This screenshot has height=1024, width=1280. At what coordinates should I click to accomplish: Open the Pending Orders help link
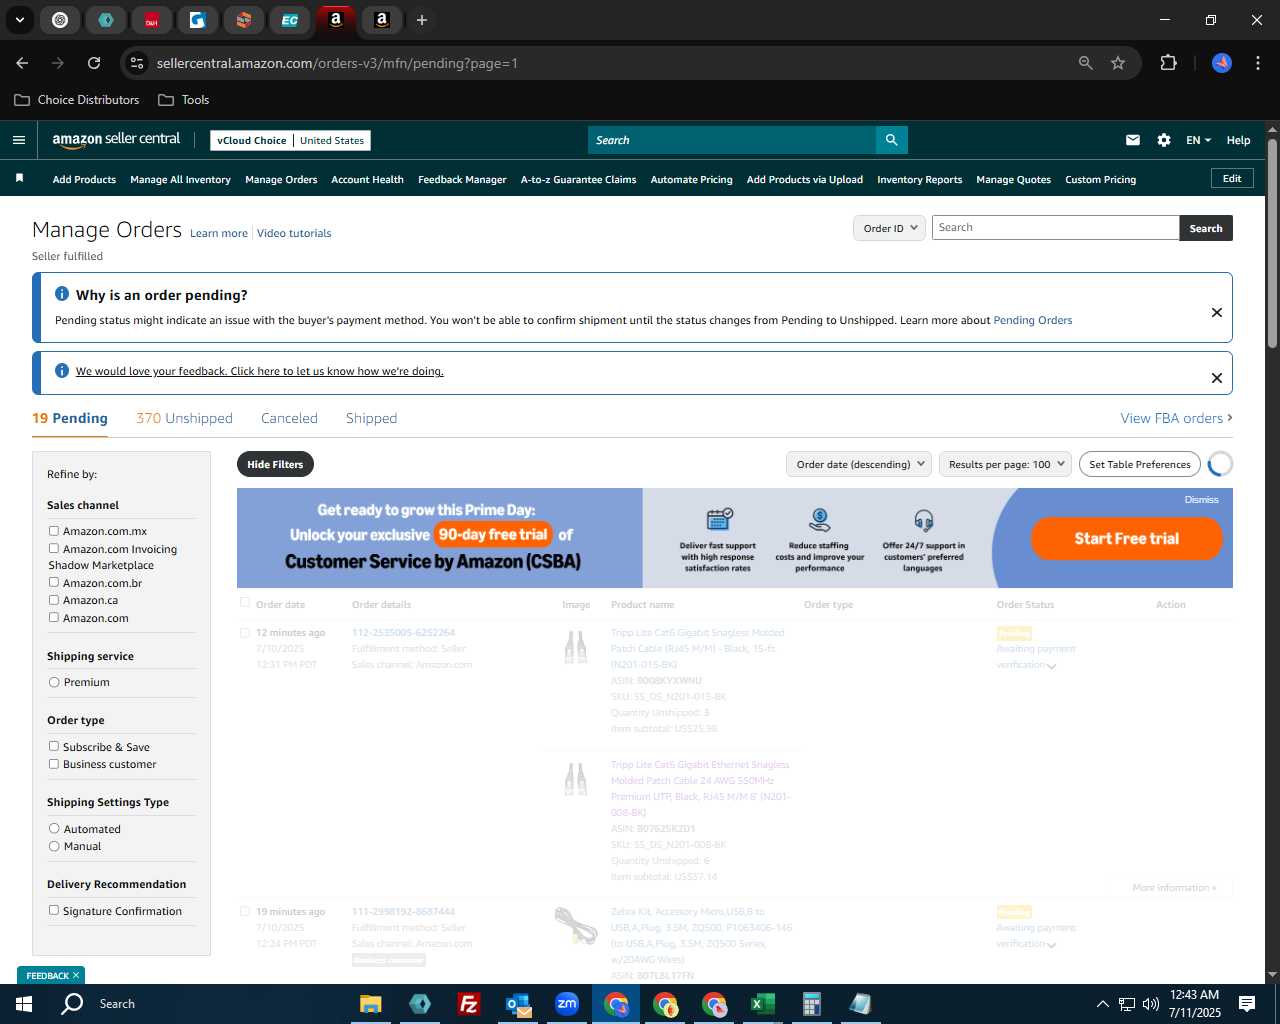[1032, 320]
